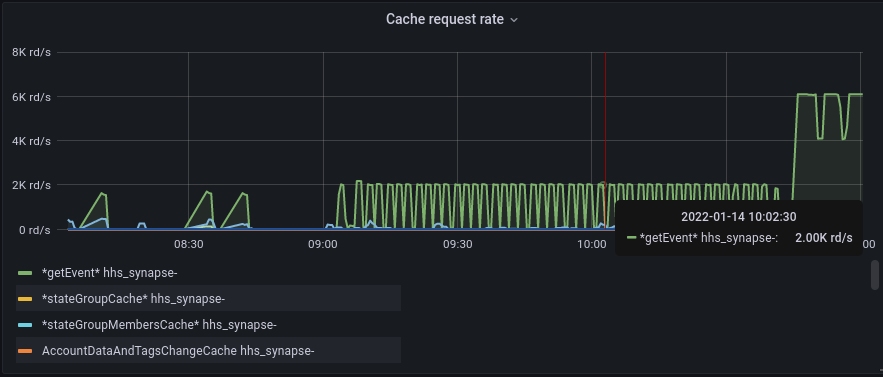The width and height of the screenshot is (883, 377).
Task: Click the 10:00 x-axis time label
Action: 591,244
